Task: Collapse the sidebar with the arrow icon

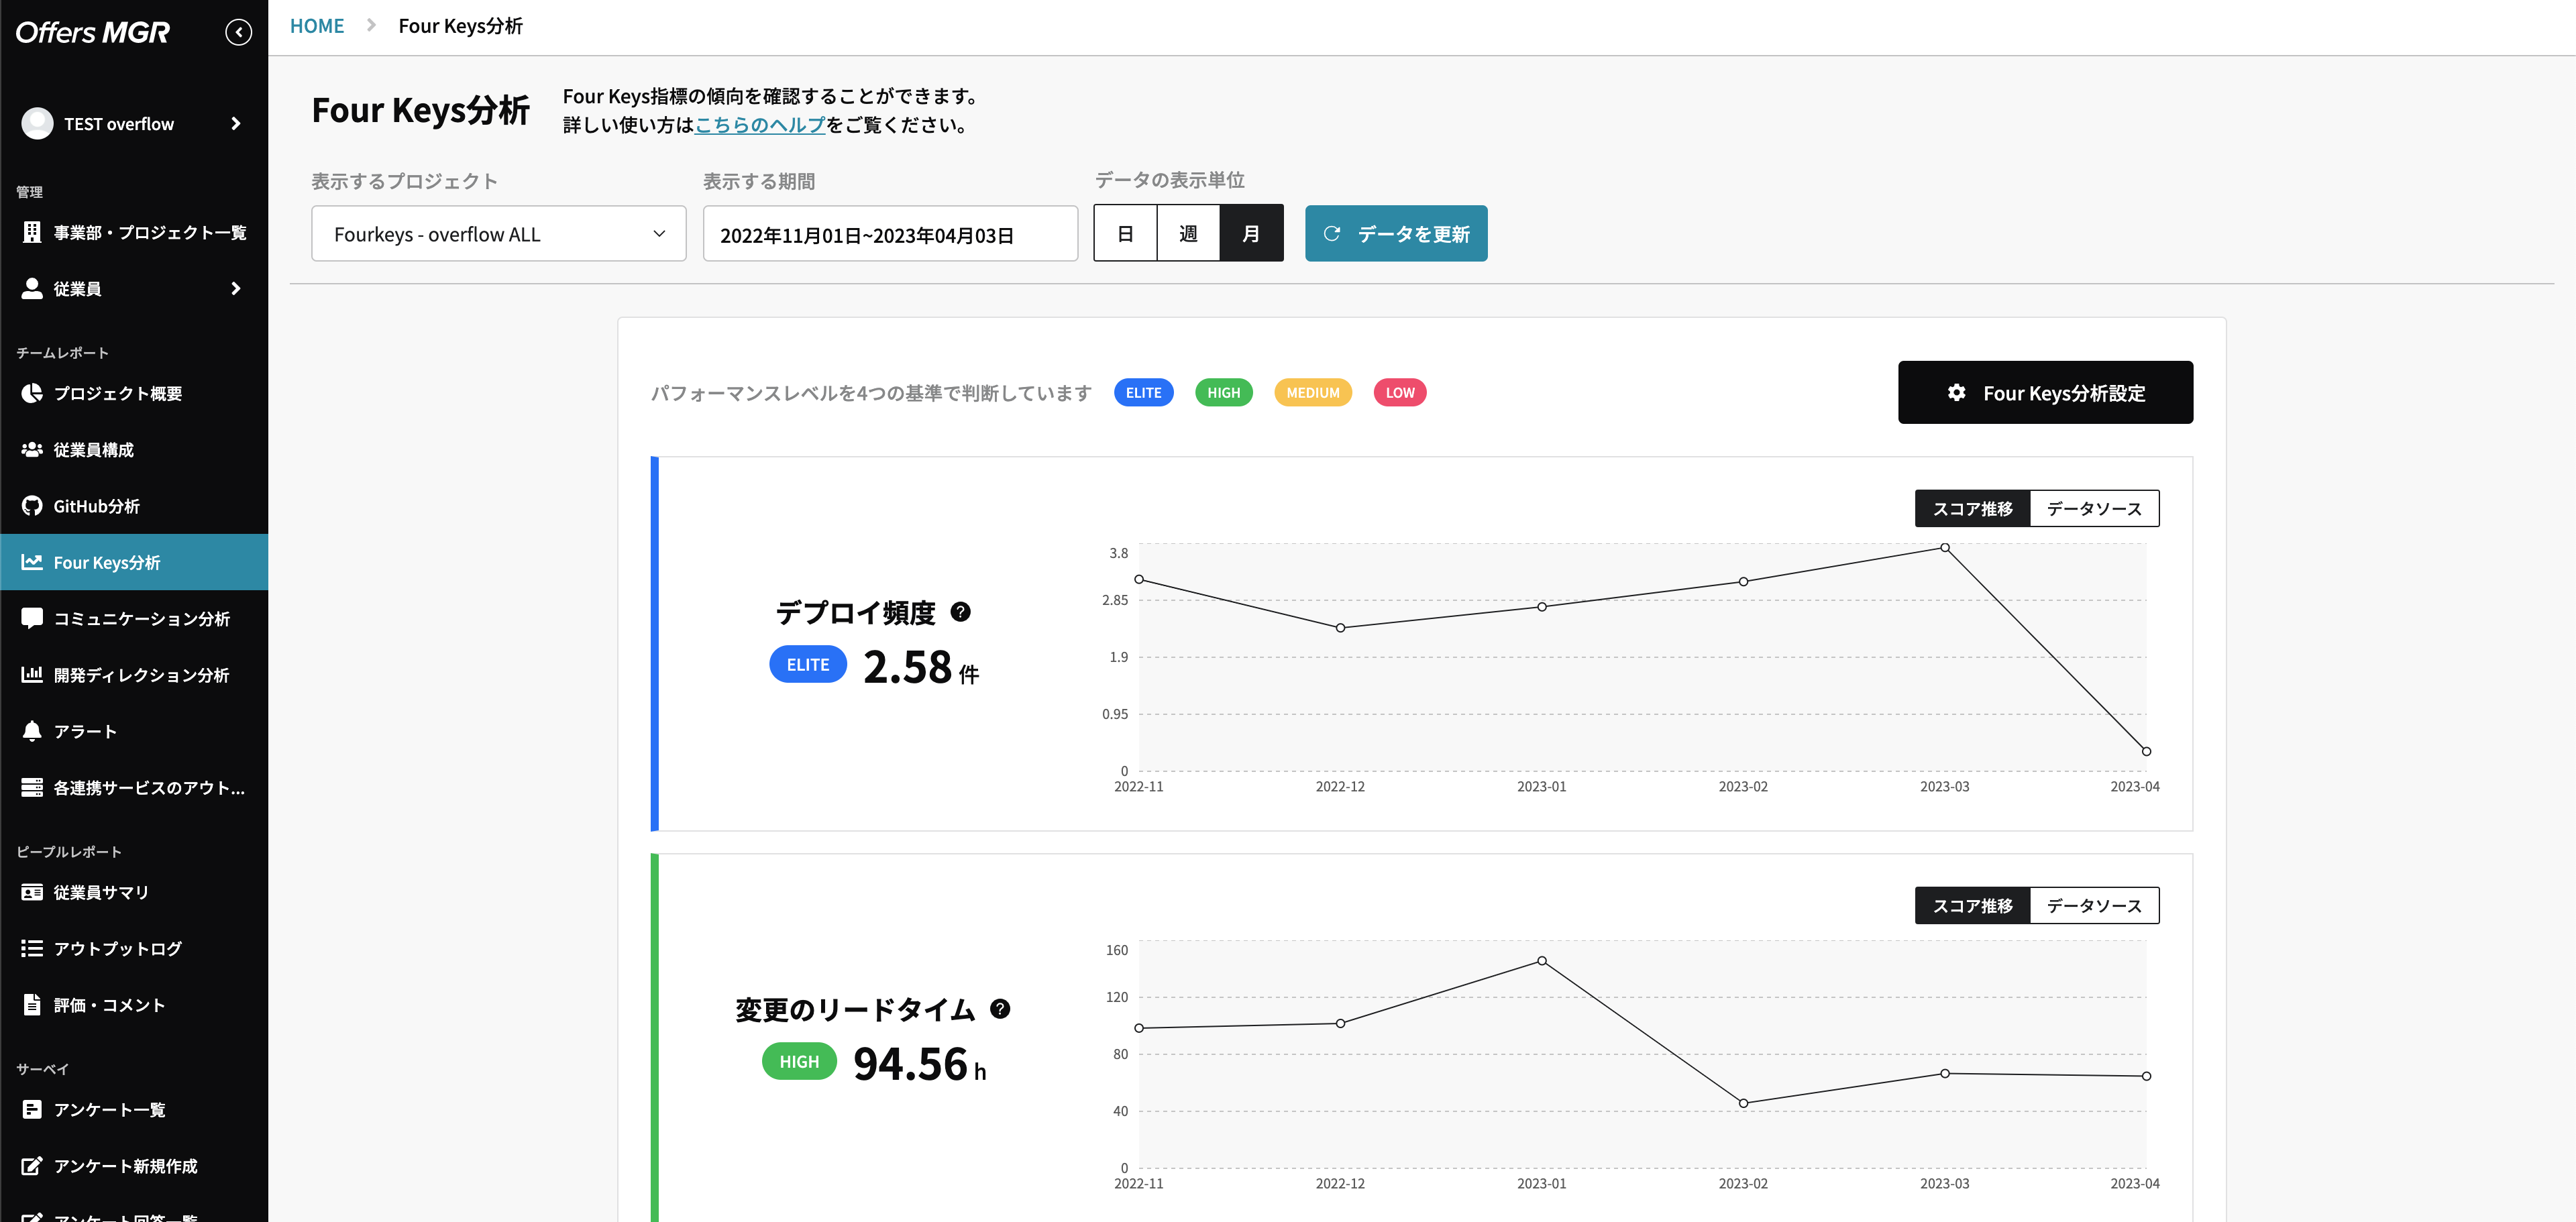Action: [238, 32]
